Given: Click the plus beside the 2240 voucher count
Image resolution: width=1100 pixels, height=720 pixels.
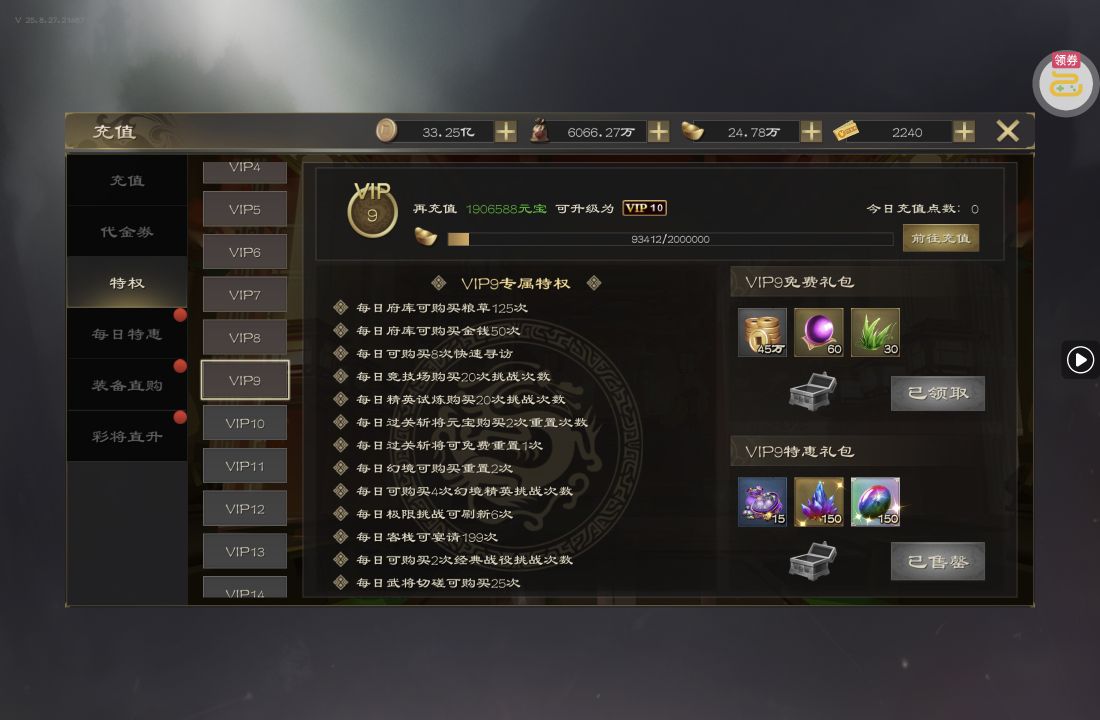Looking at the screenshot, I should [964, 131].
